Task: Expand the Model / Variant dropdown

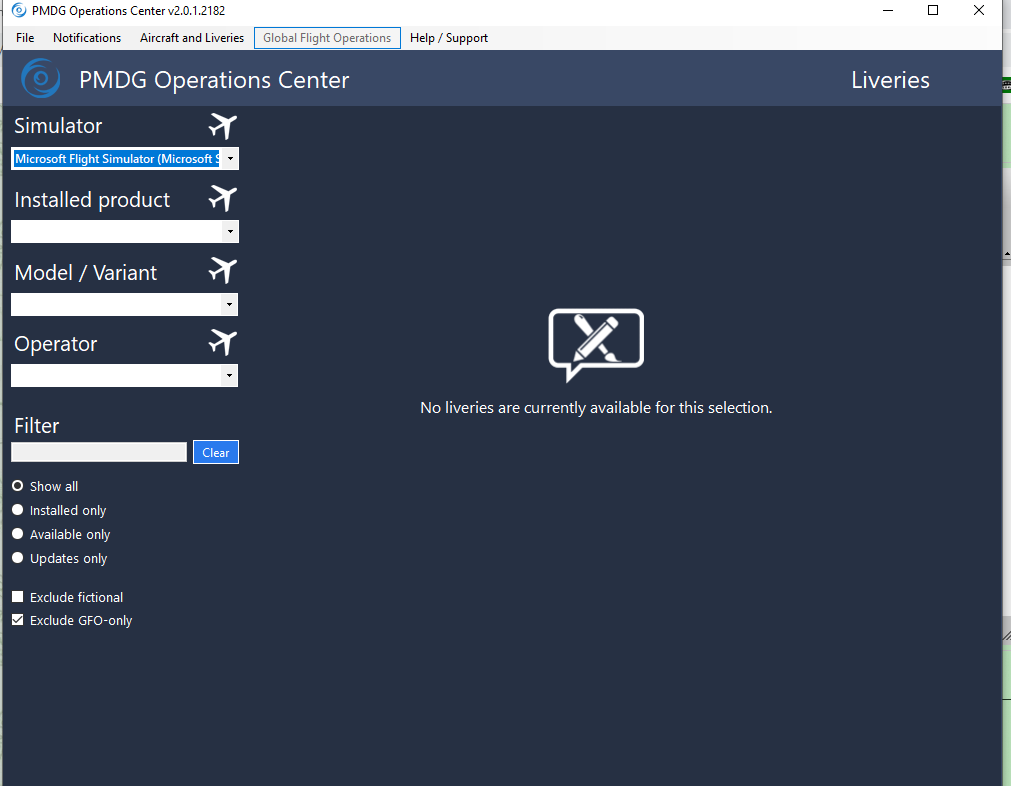Action: point(230,304)
